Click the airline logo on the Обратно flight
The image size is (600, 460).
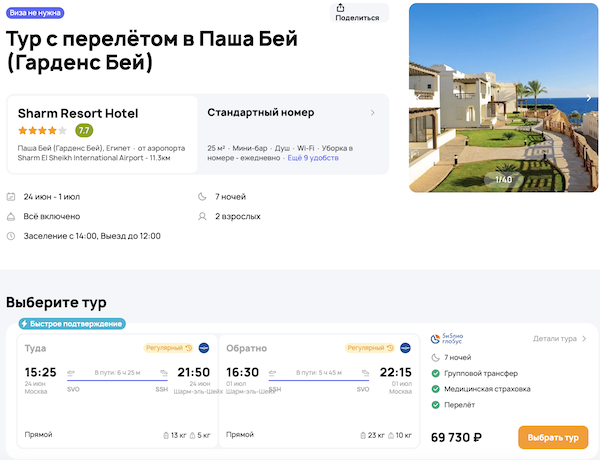tap(405, 348)
